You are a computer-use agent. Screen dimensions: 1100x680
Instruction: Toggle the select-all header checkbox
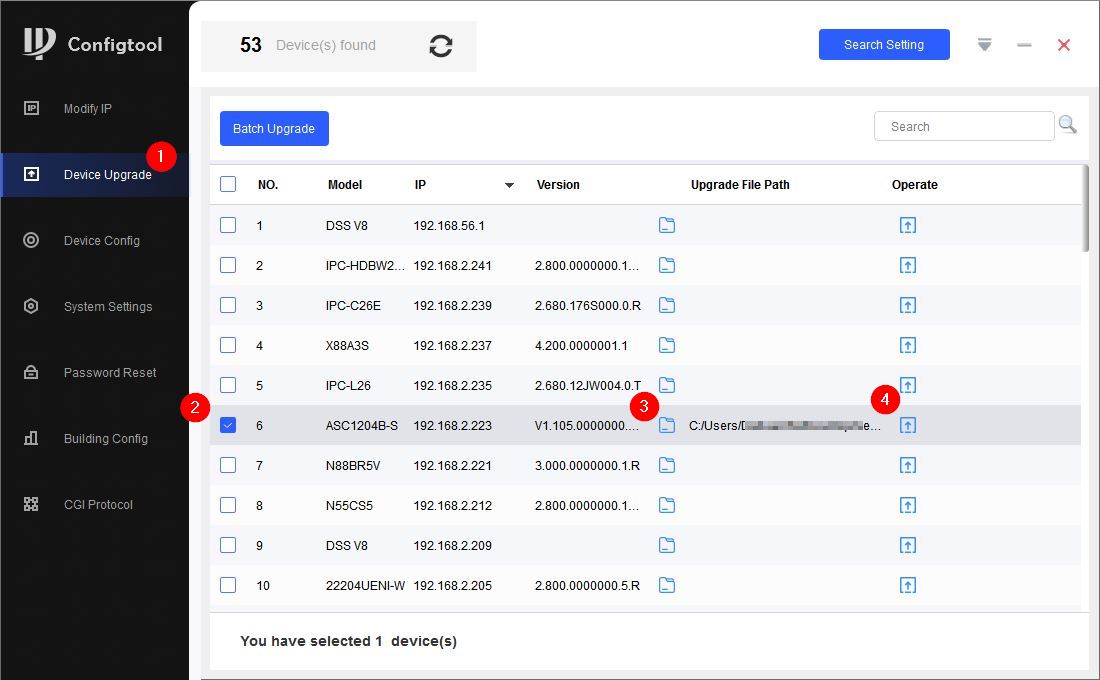click(228, 184)
